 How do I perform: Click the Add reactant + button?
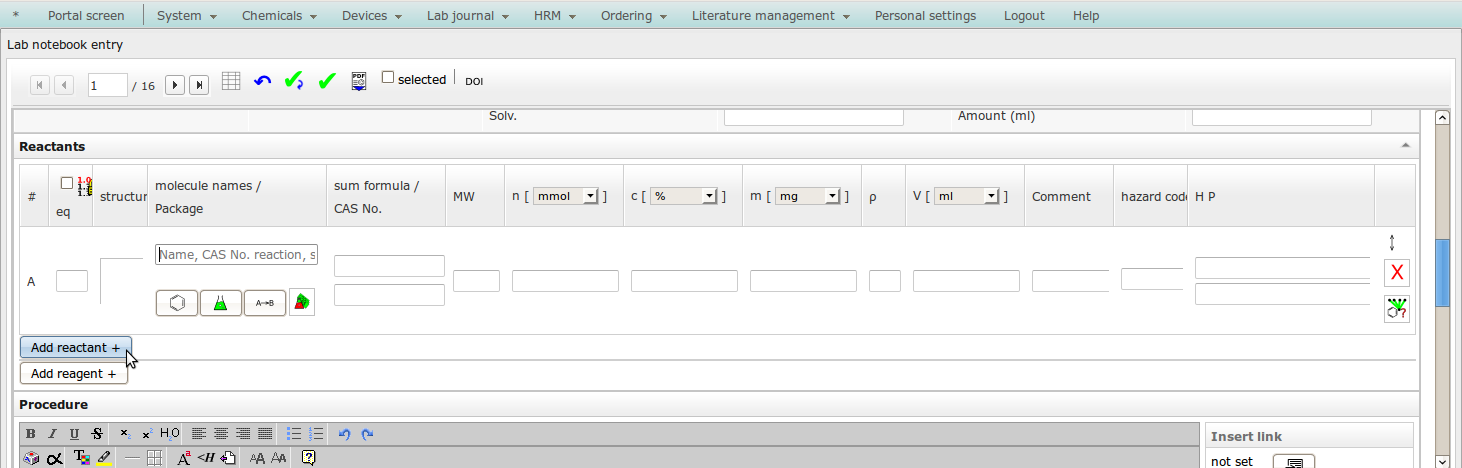tap(75, 348)
